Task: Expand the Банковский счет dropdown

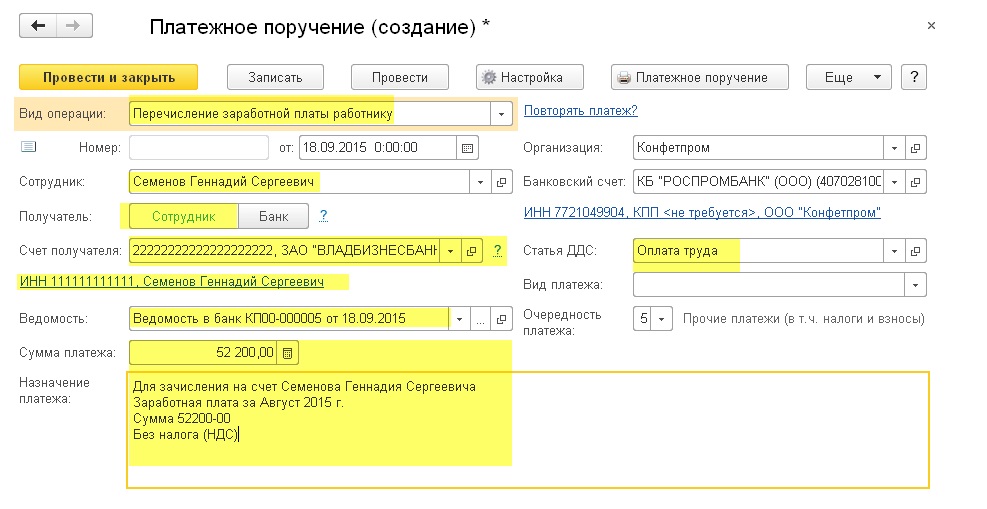Action: pyautogui.click(x=894, y=182)
